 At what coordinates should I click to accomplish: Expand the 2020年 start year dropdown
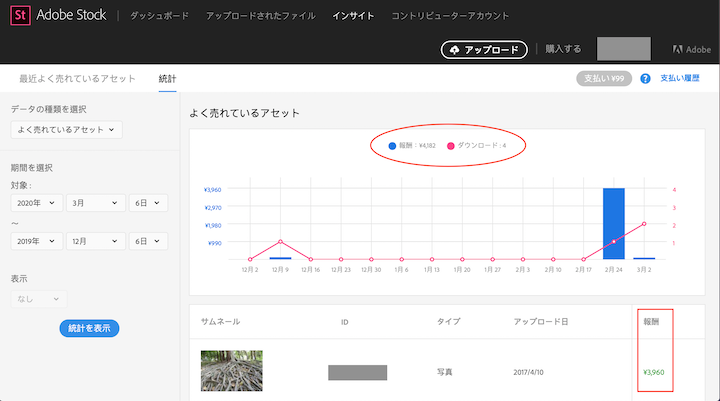pyautogui.click(x=36, y=203)
